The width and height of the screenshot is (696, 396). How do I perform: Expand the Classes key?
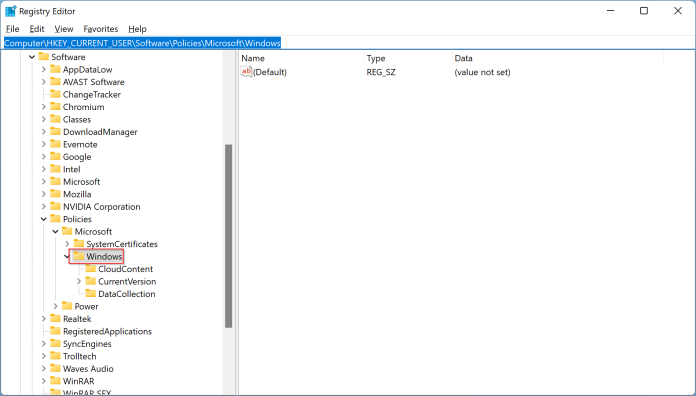(x=44, y=119)
